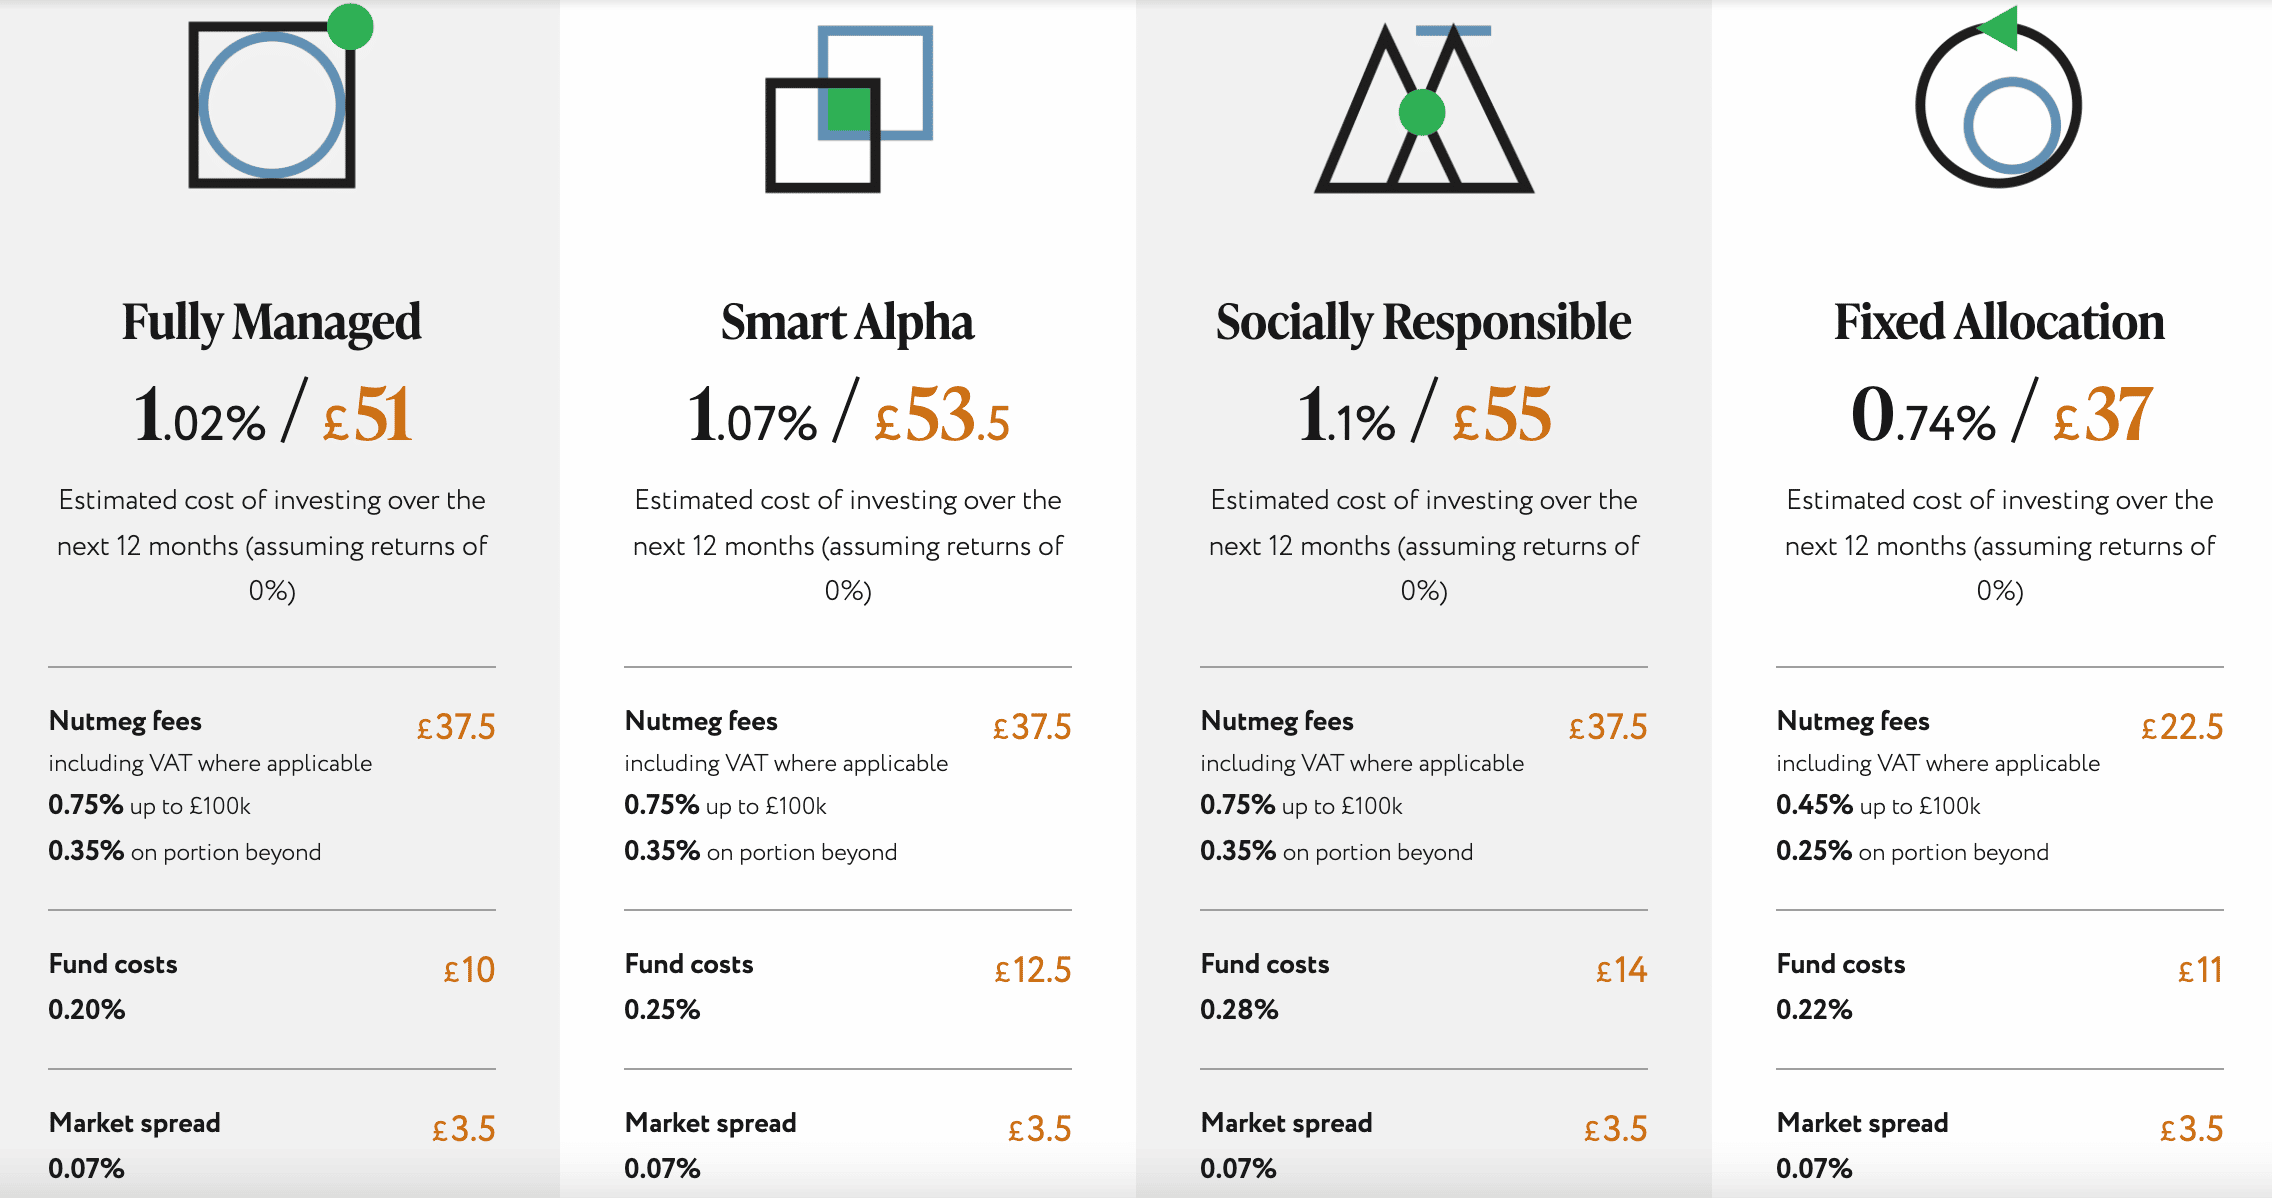Click the 0.45% up to £100k fee text
2272x1198 pixels.
pos(1878,805)
